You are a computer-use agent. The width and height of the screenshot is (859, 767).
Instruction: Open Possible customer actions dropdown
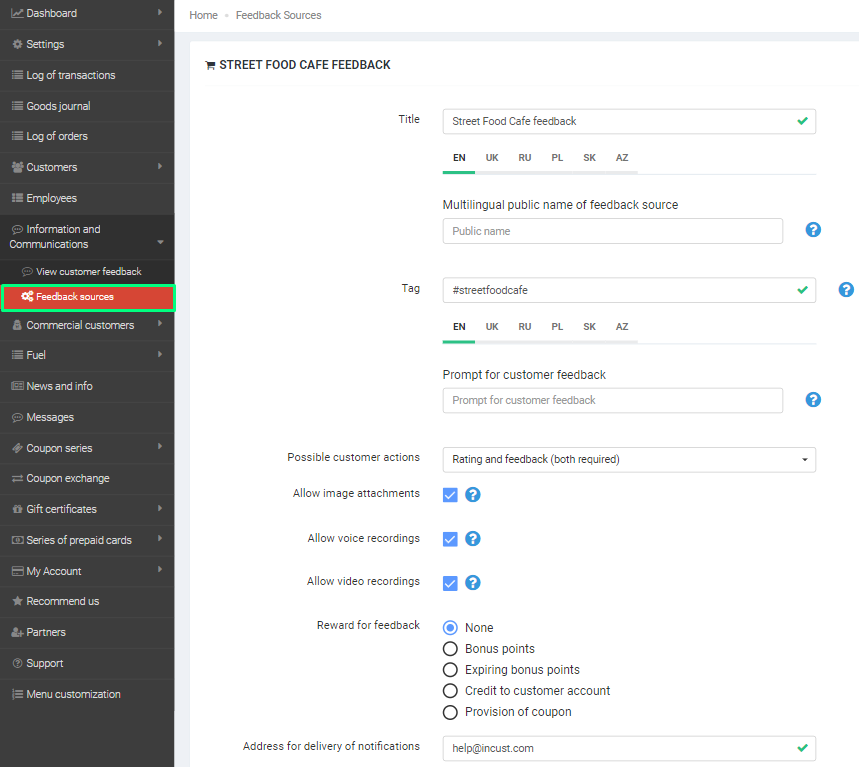pyautogui.click(x=629, y=460)
